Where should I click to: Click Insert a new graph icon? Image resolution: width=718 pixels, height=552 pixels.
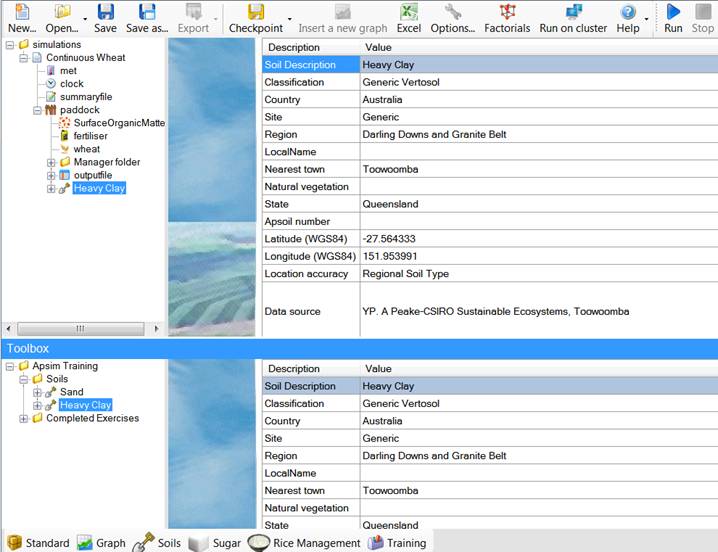coord(343,12)
